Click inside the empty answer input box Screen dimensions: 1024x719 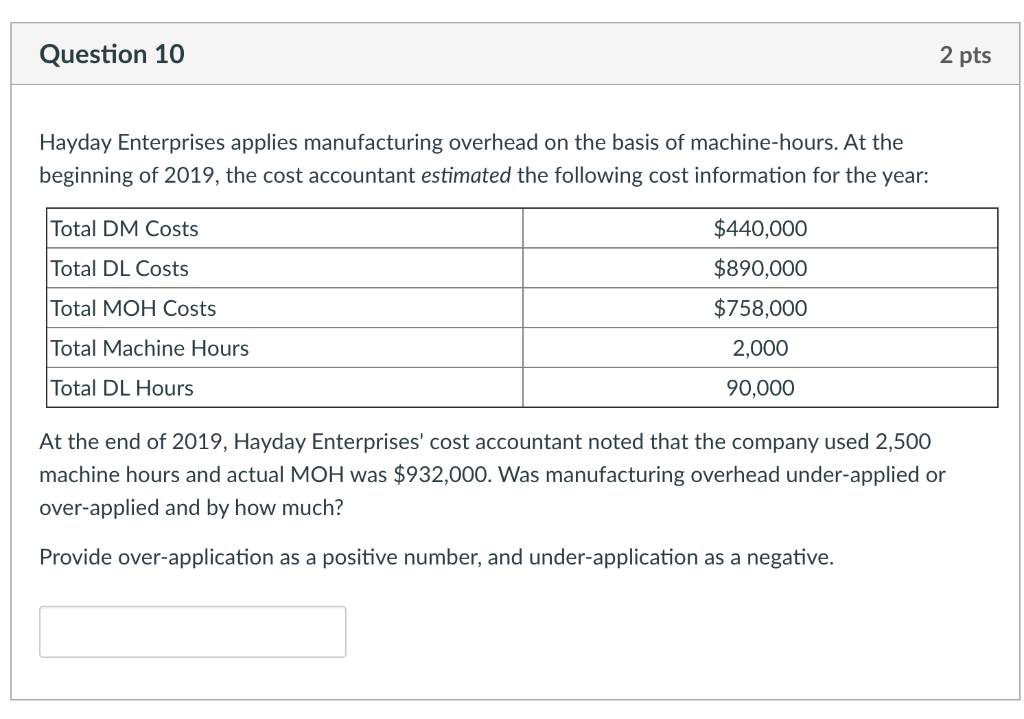point(192,631)
